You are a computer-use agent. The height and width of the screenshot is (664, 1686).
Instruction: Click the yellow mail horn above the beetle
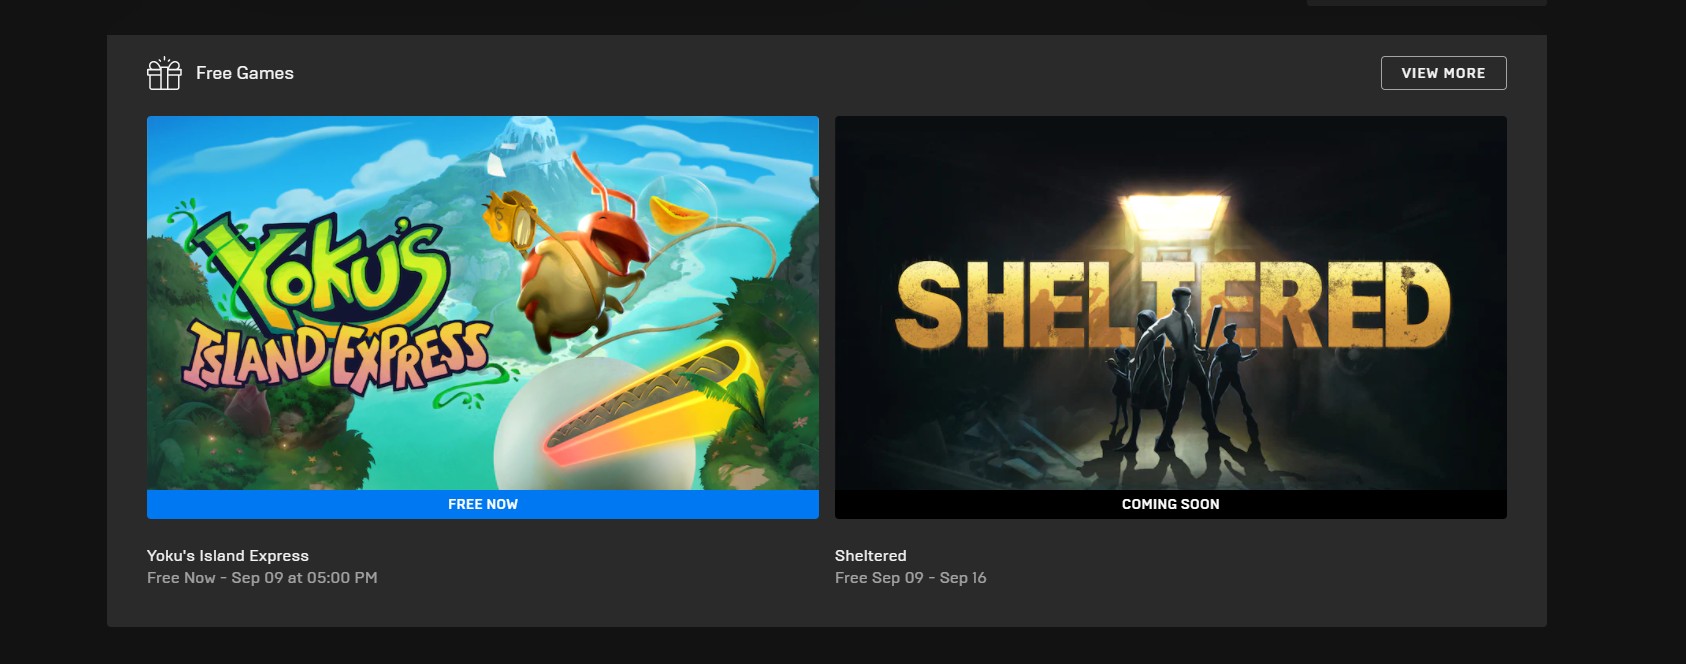point(510,220)
